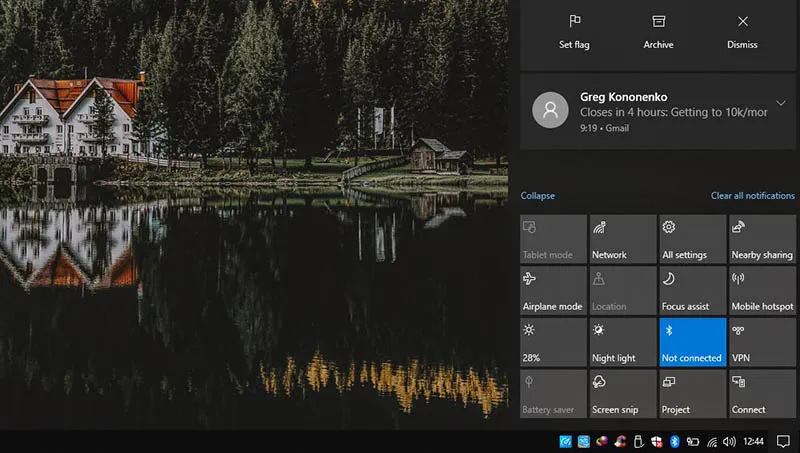This screenshot has height=453, width=800.
Task: Adjust the 28% brightness tile
Action: click(553, 342)
